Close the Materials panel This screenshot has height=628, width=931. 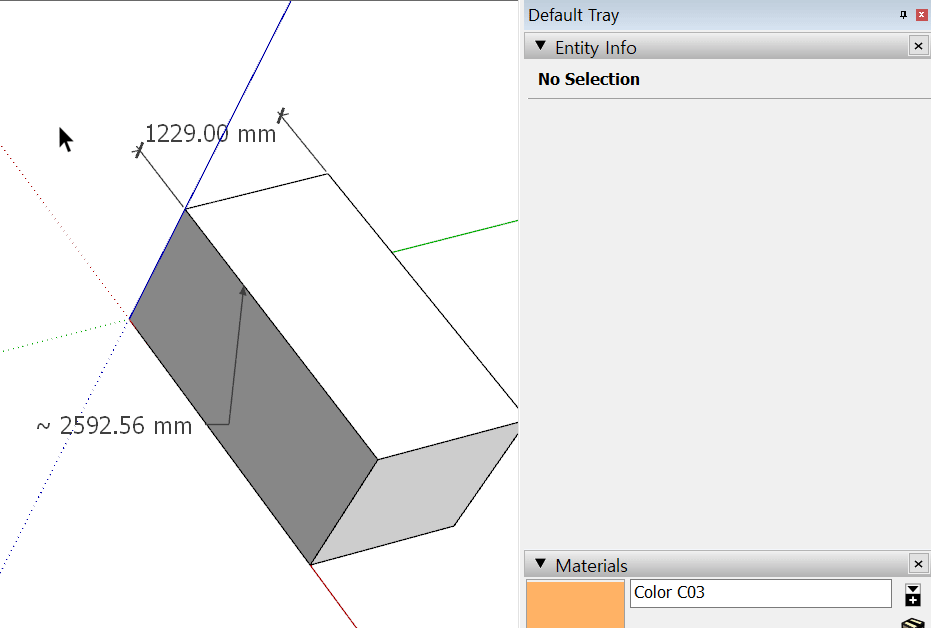click(x=918, y=563)
